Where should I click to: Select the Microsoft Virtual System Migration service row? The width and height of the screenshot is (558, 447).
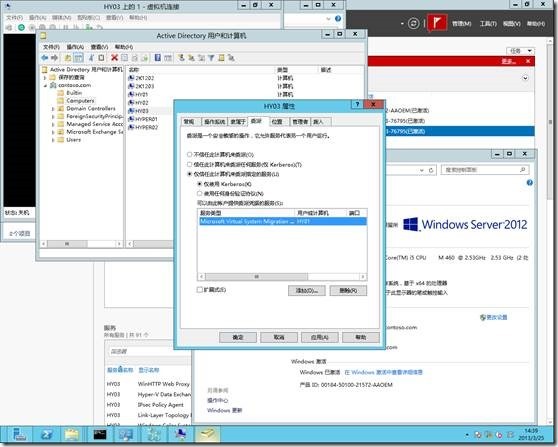tap(283, 221)
